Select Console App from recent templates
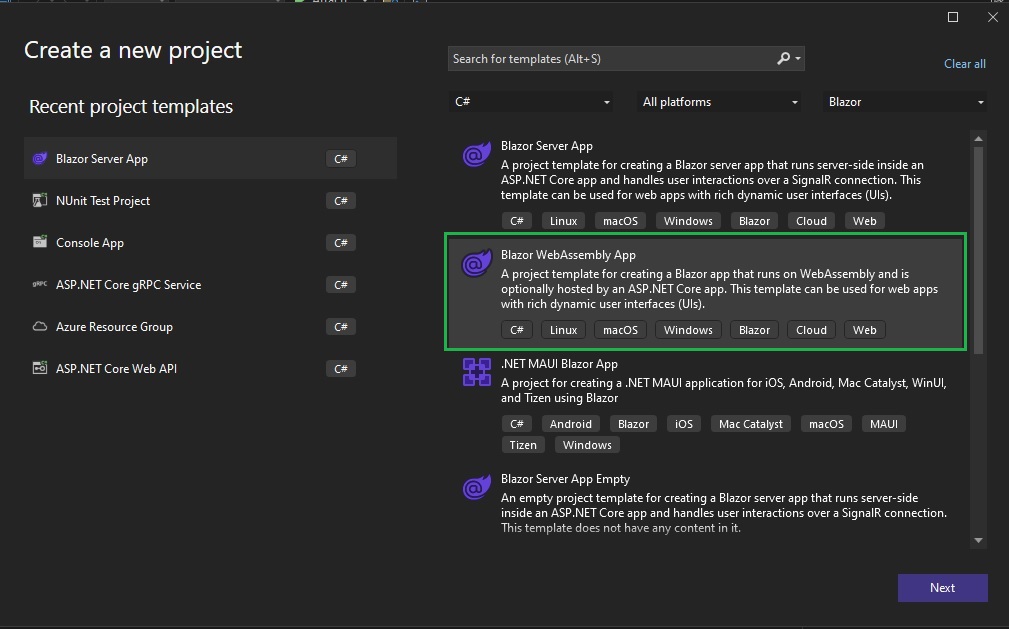The width and height of the screenshot is (1009, 629). [x=210, y=242]
